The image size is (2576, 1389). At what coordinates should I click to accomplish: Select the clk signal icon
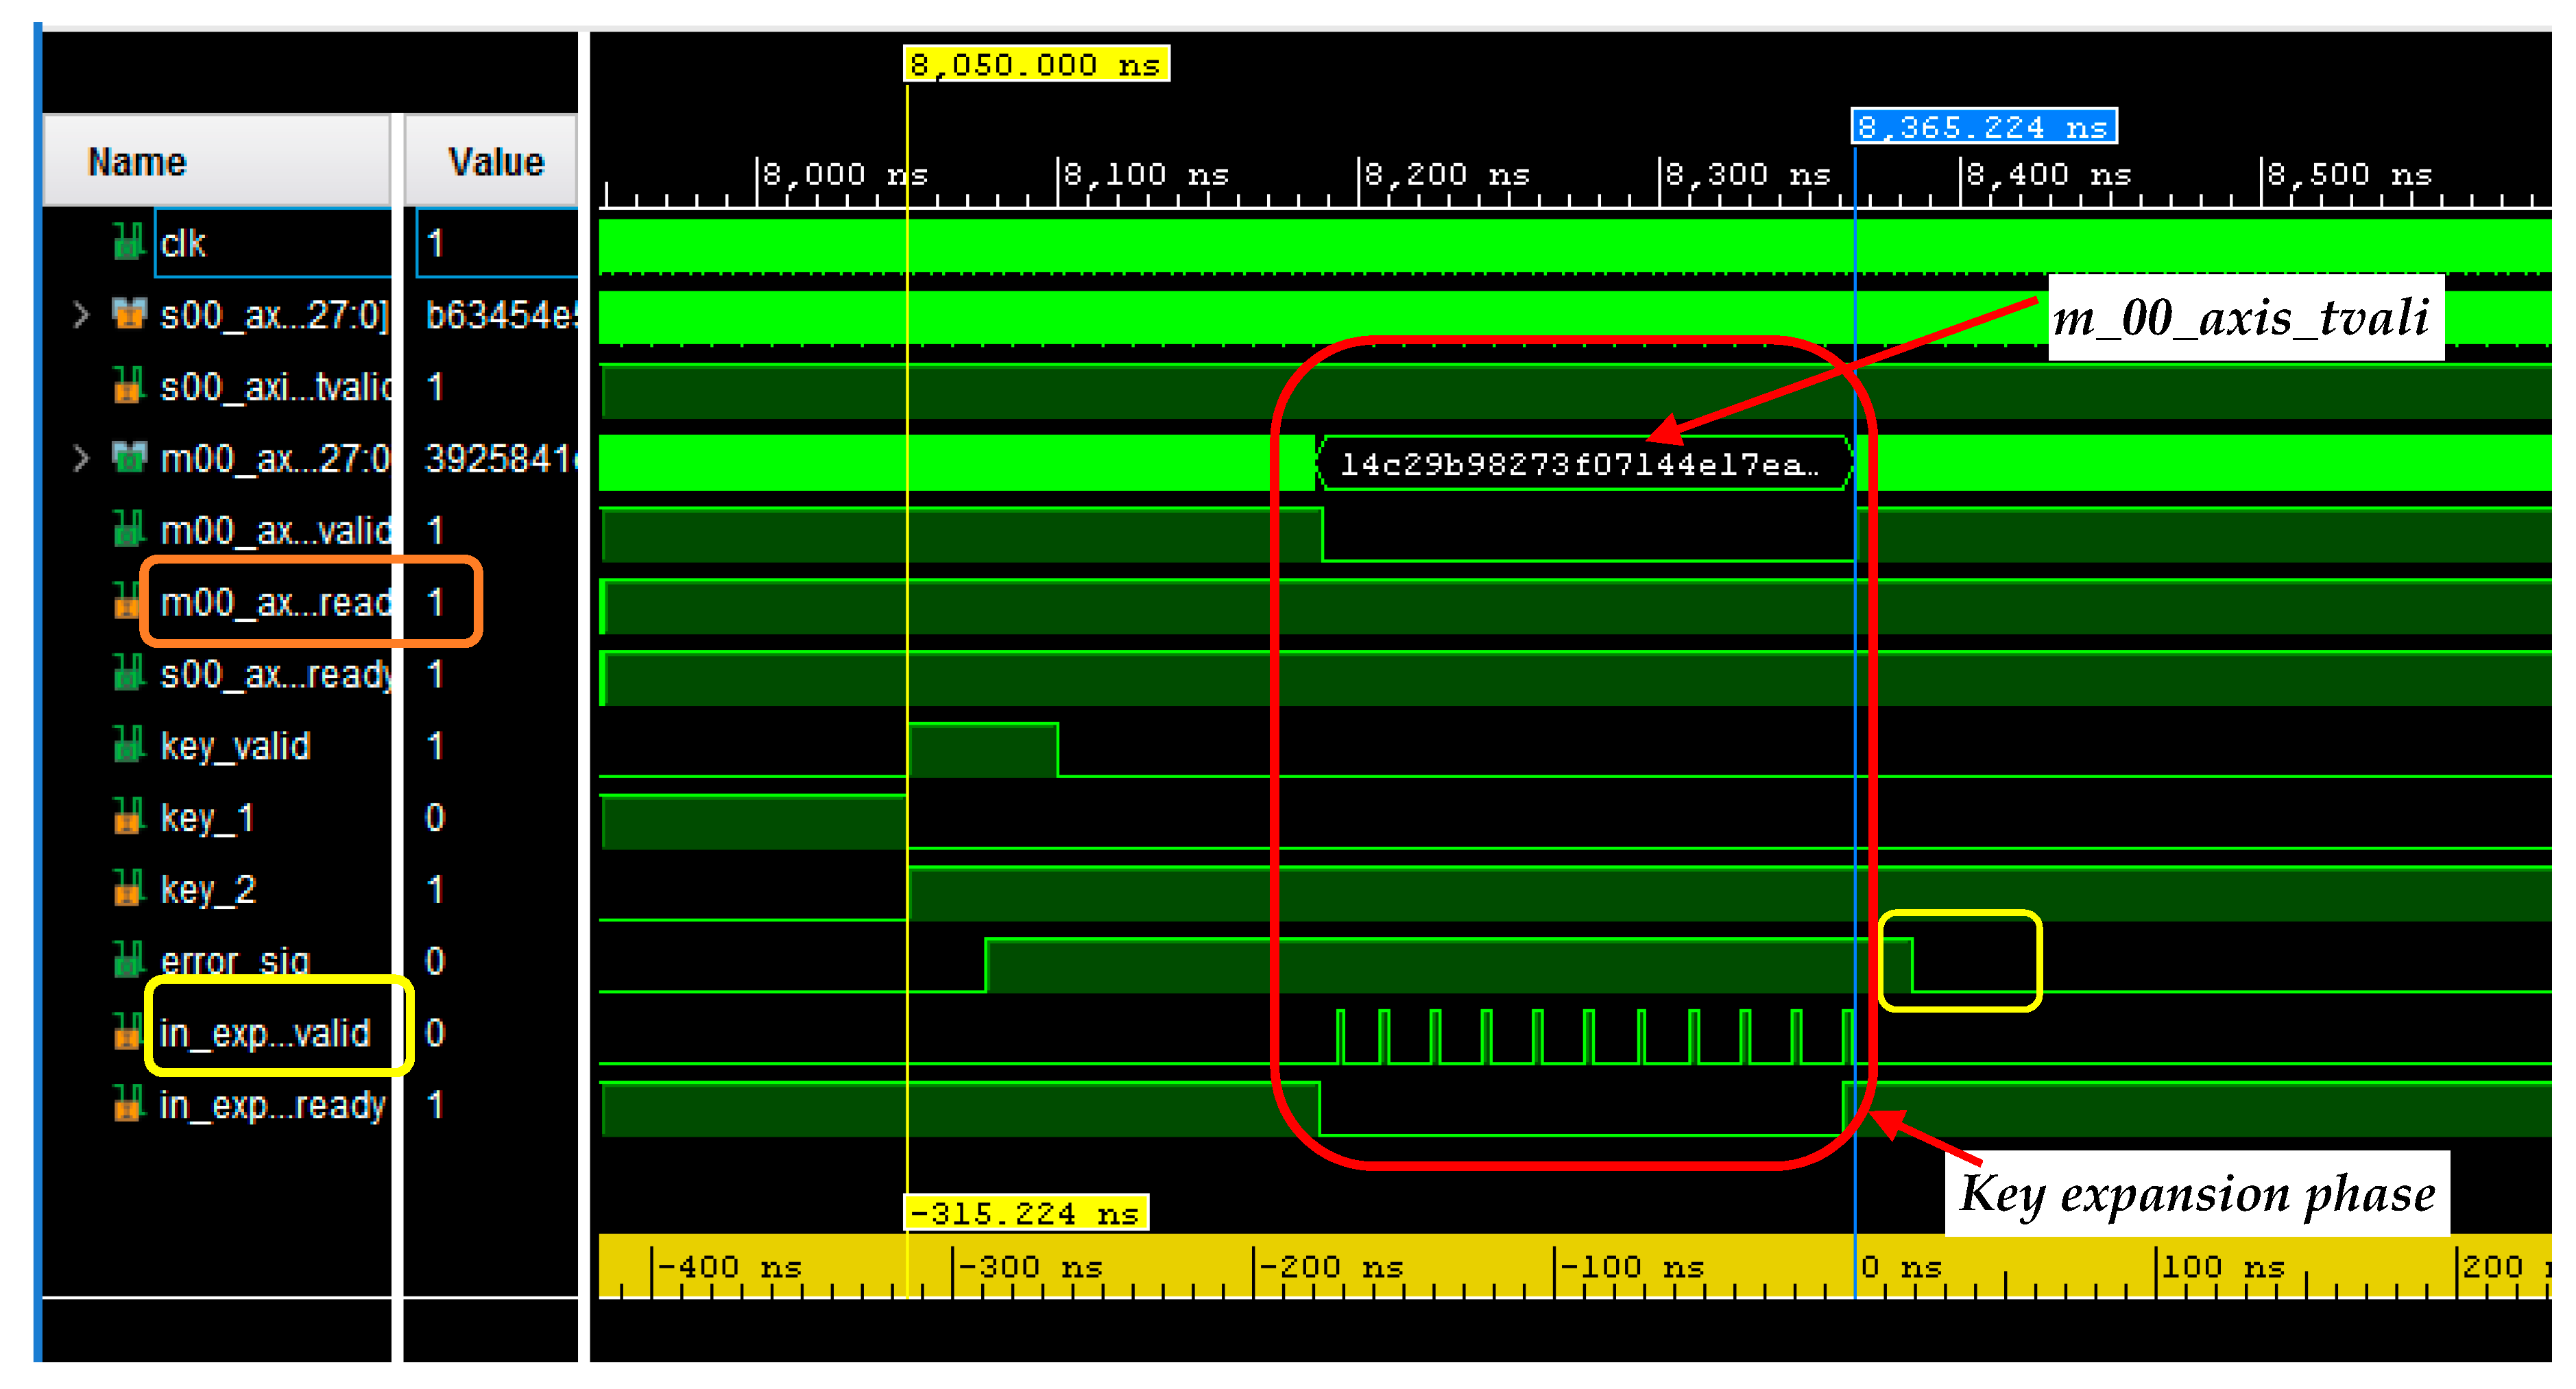tap(128, 242)
